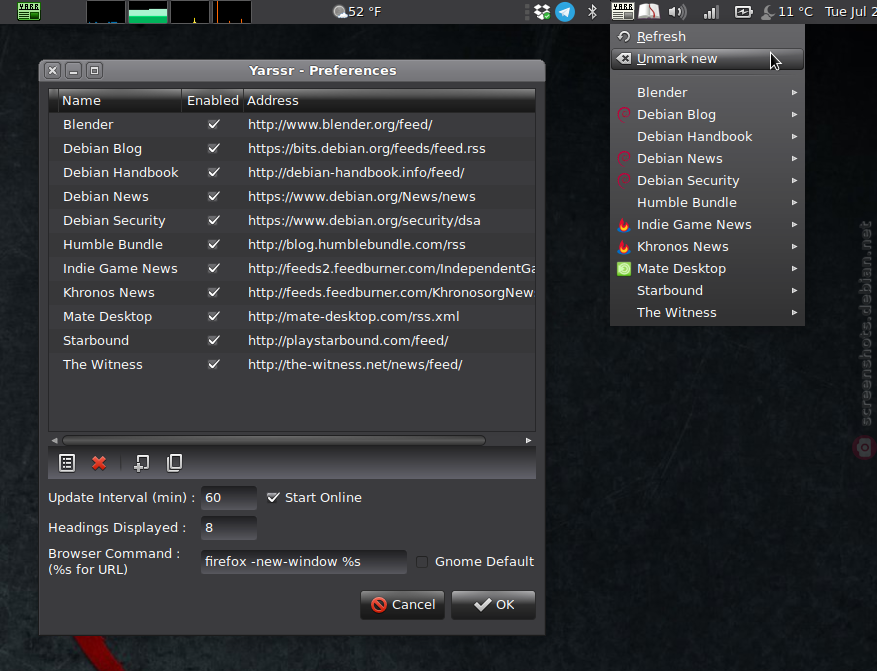Click the 52 °F weather applet
This screenshot has width=877, height=671.
[357, 12]
